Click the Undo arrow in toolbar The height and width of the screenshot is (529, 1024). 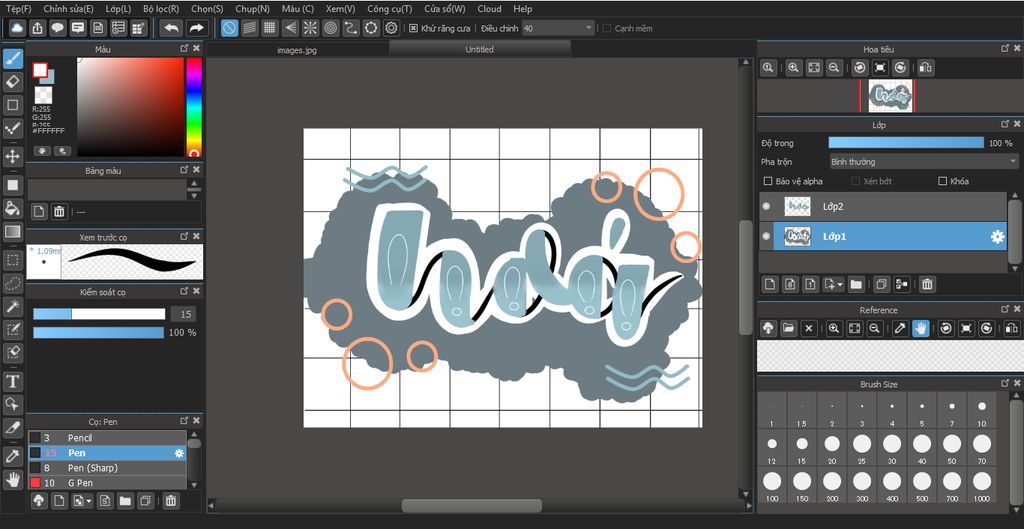point(171,28)
